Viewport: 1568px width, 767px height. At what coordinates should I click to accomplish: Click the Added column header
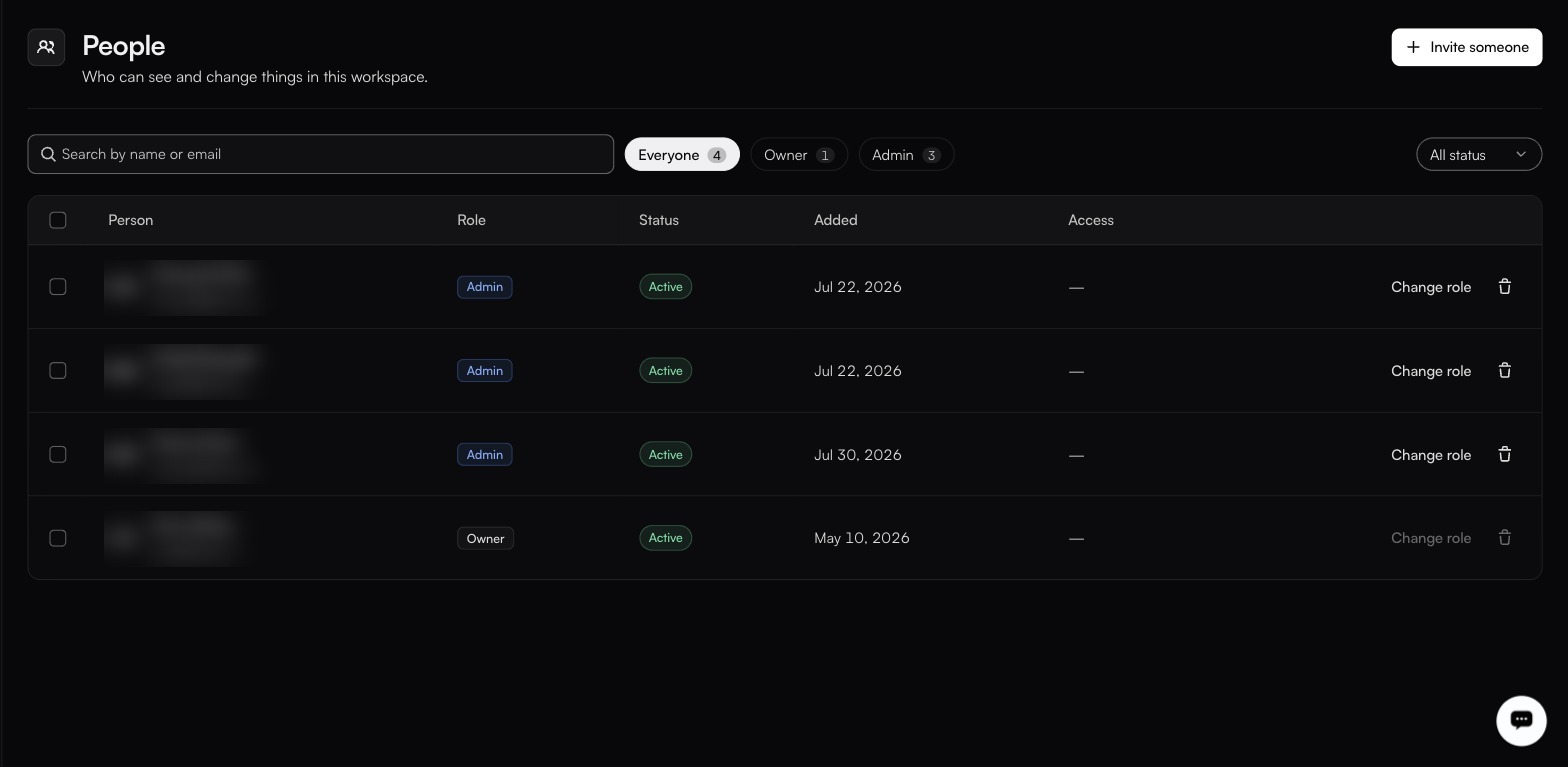[836, 220]
